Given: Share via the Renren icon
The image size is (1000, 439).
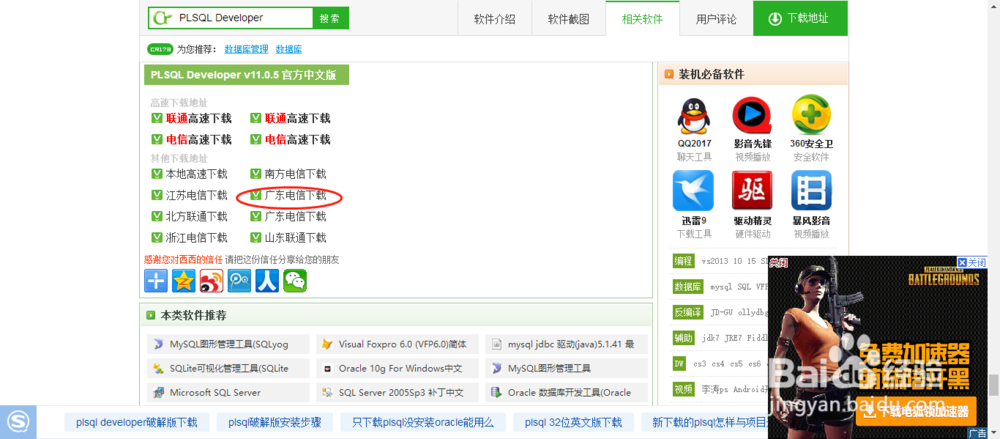Looking at the screenshot, I should [267, 281].
